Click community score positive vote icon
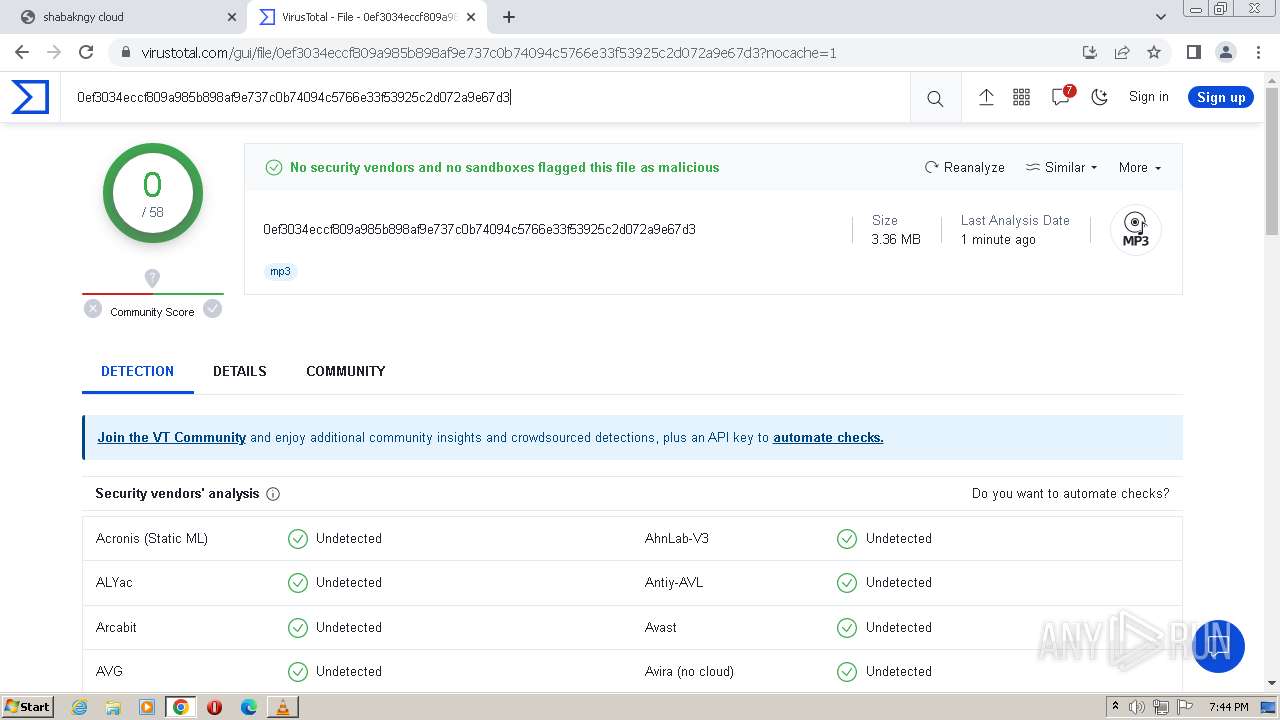1280x720 pixels. point(212,309)
